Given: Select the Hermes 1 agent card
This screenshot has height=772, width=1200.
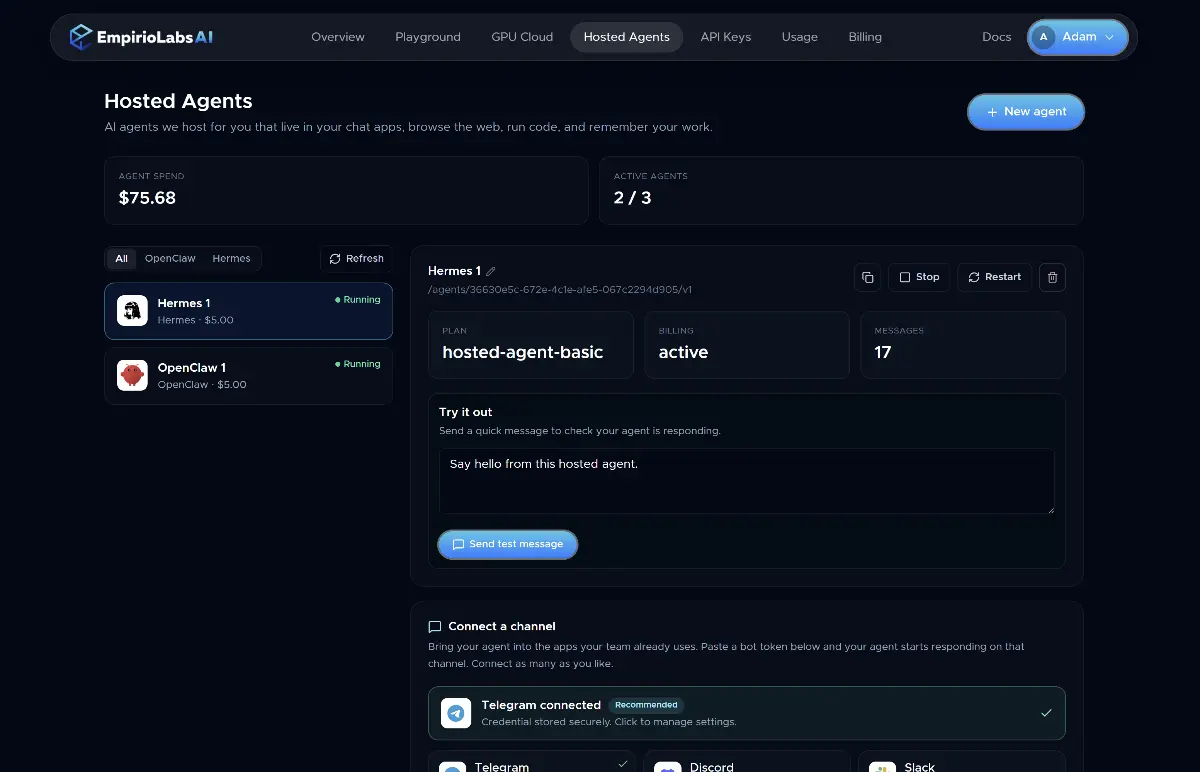Looking at the screenshot, I should point(248,311).
